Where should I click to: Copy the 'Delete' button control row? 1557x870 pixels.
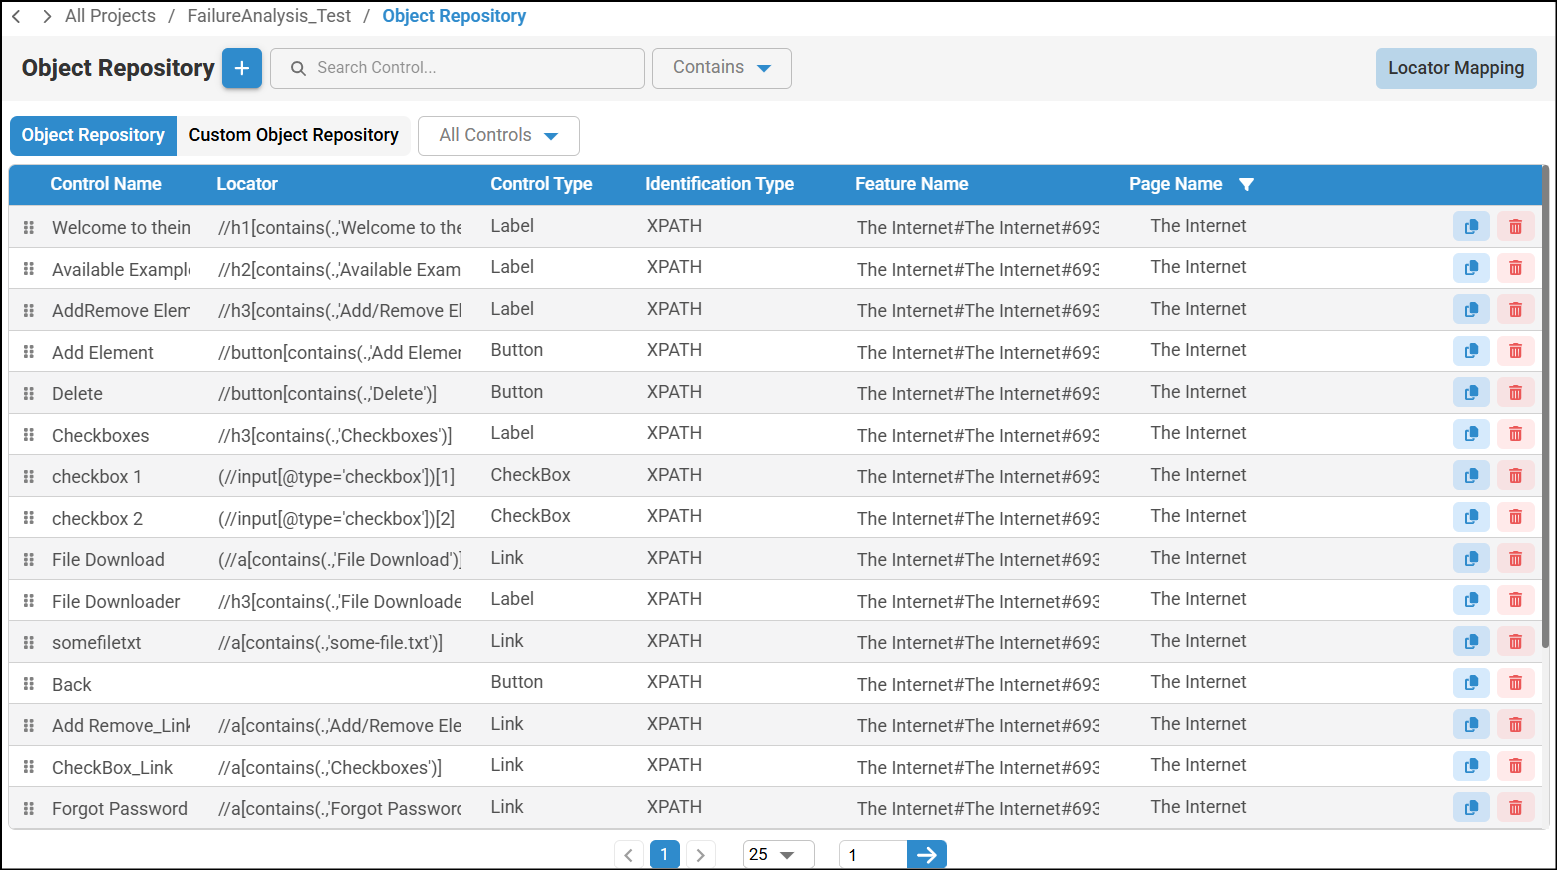(x=1471, y=393)
